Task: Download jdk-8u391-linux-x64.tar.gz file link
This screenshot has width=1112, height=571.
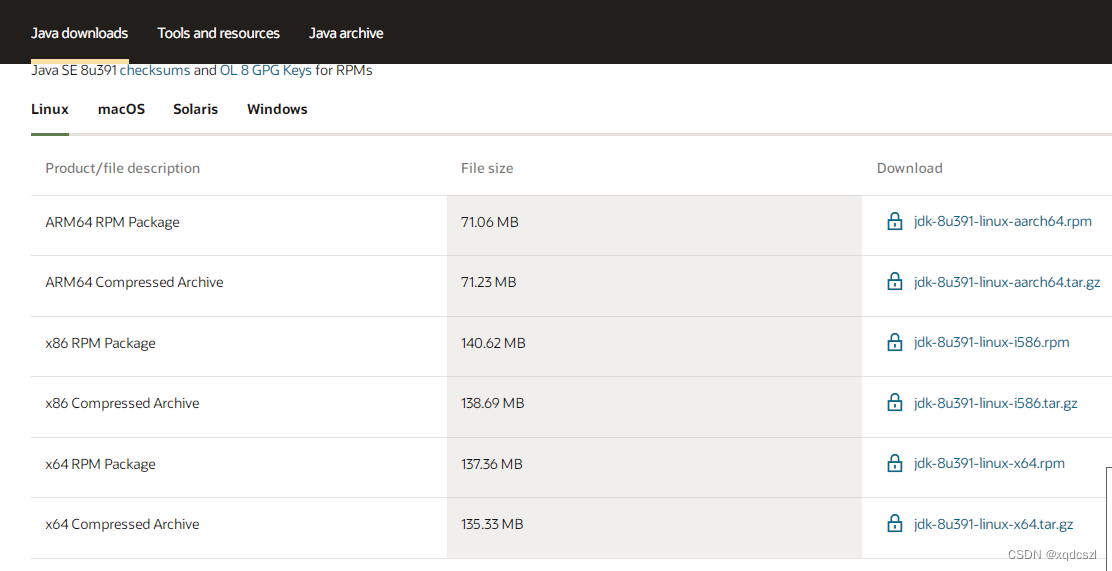Action: (x=993, y=524)
